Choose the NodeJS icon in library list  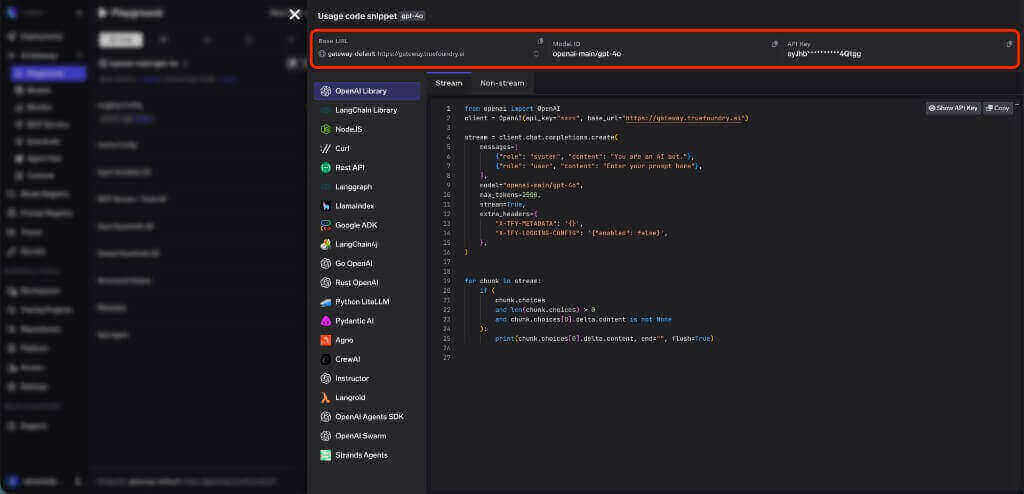coord(325,129)
